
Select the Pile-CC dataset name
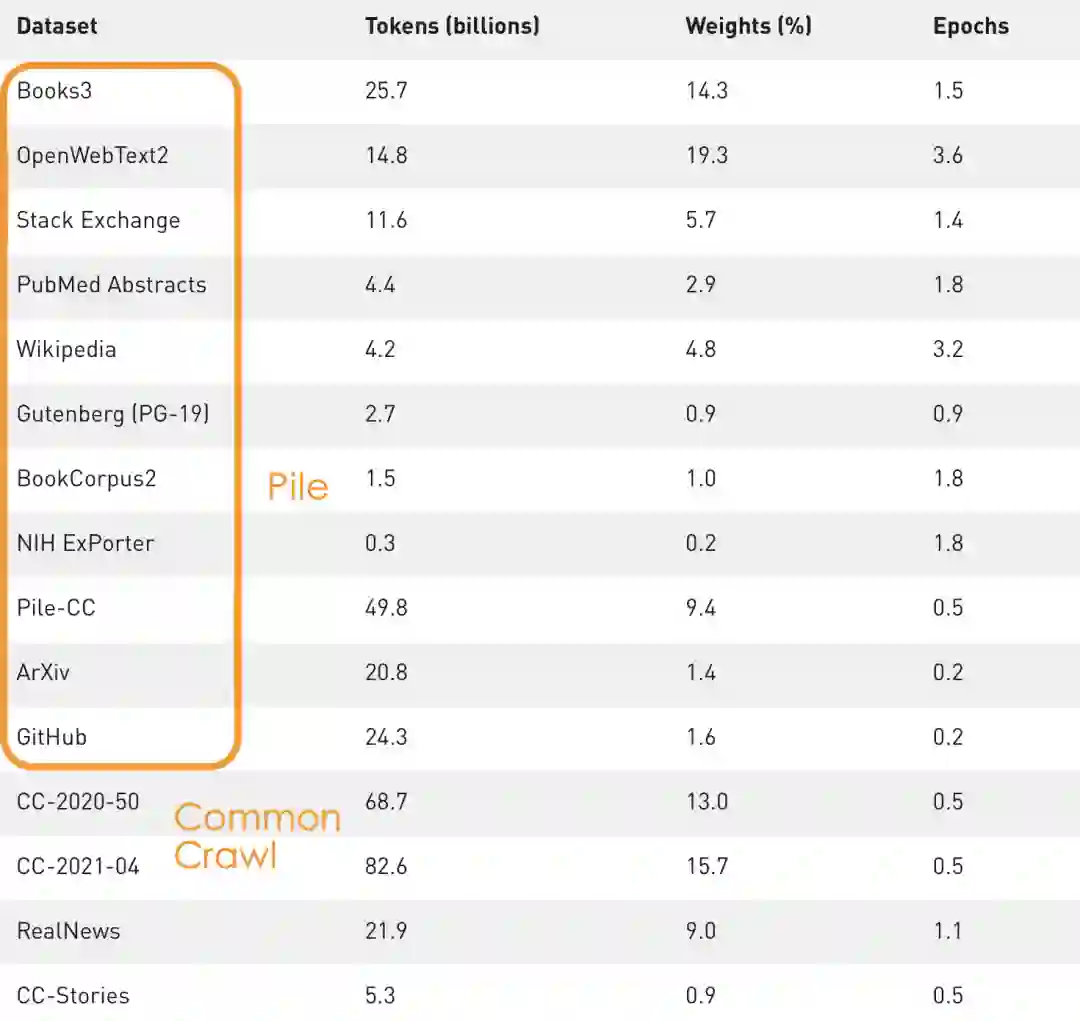(56, 608)
